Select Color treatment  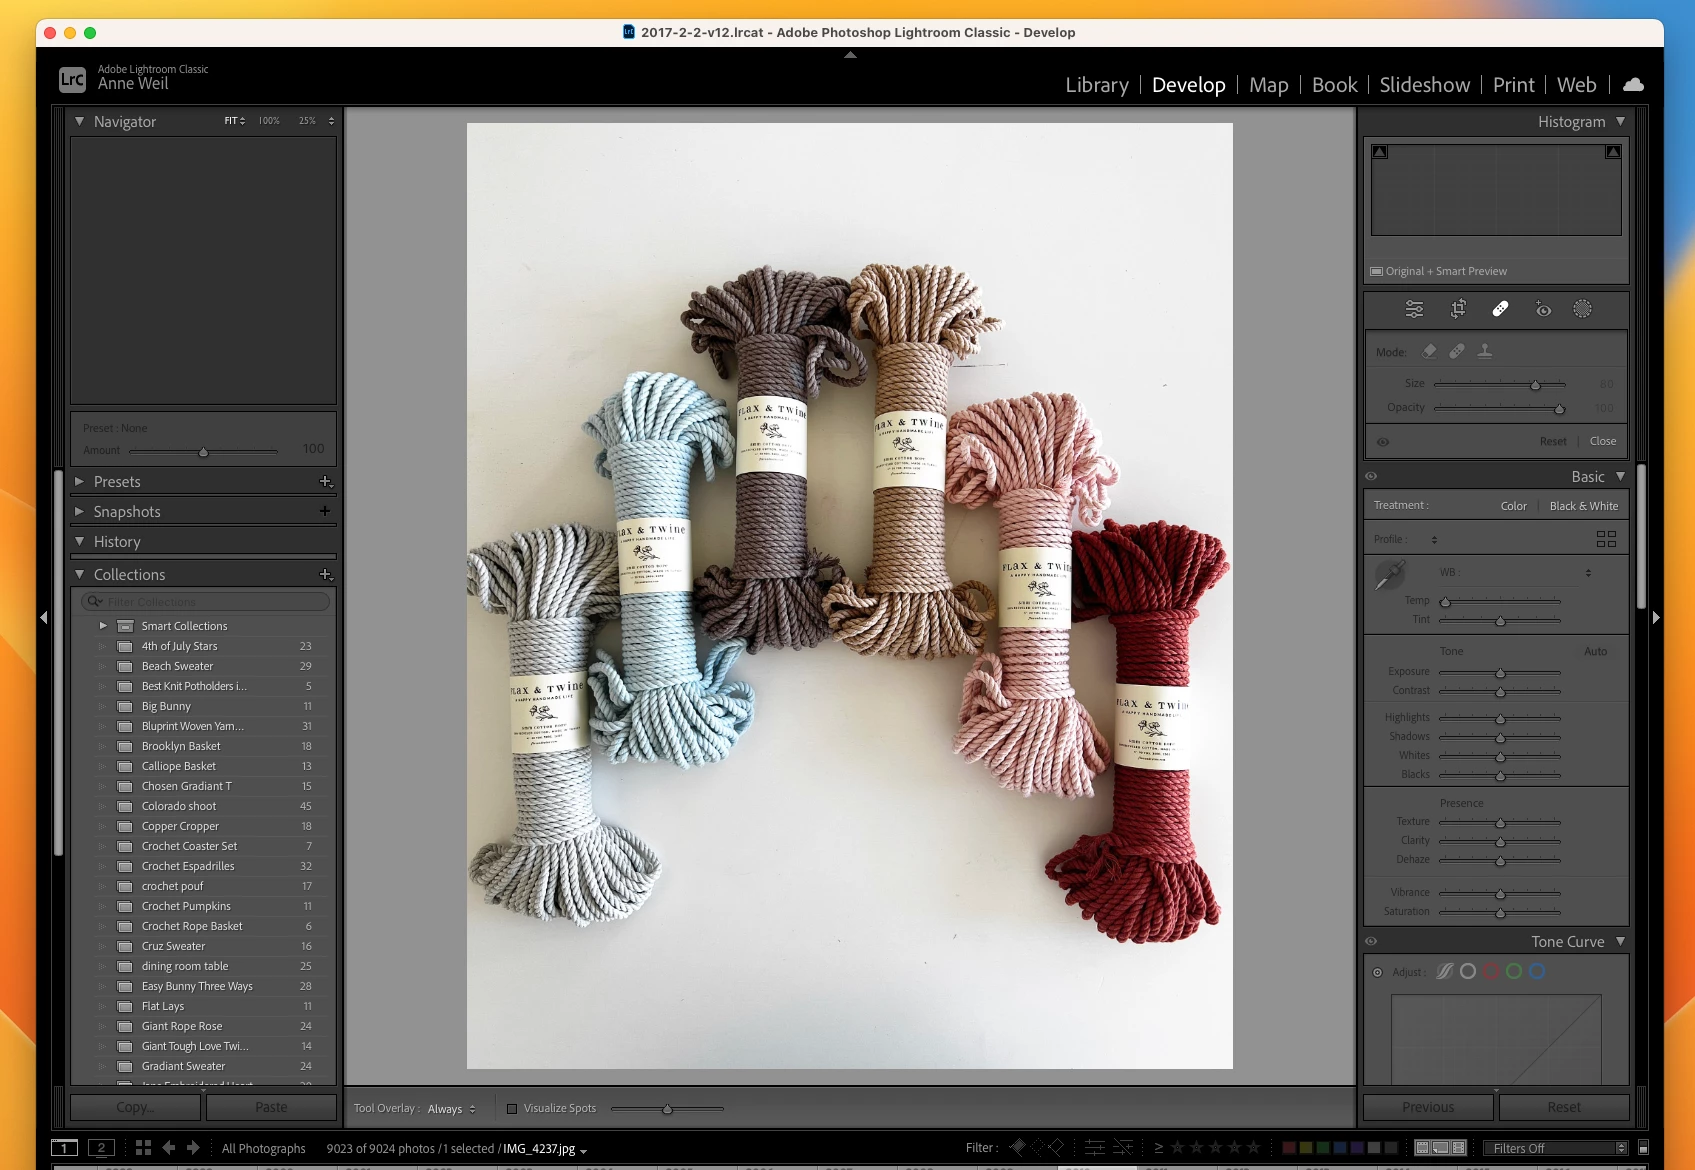pyautogui.click(x=1514, y=506)
